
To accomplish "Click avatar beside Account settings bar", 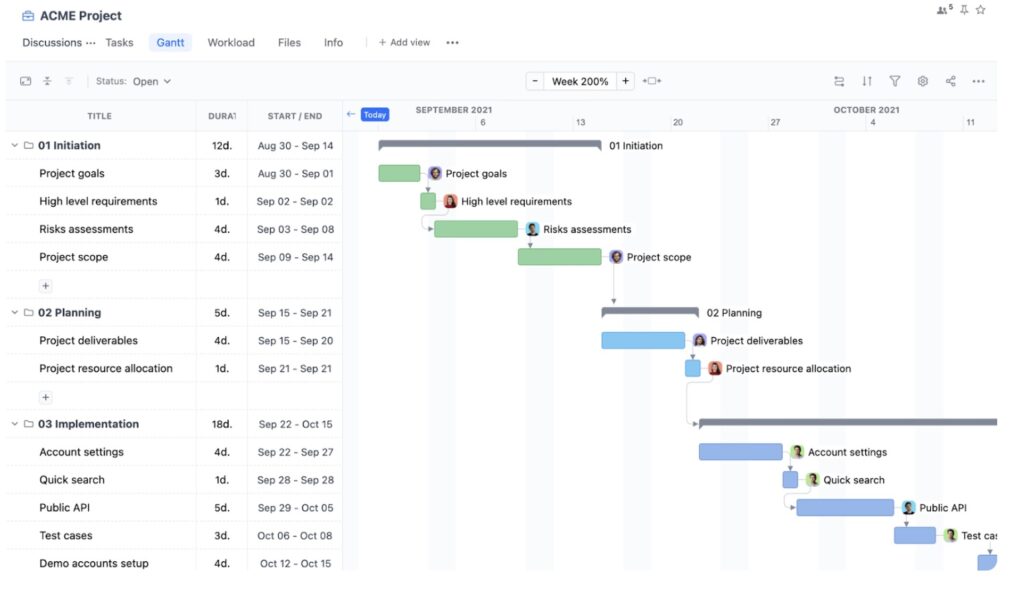I will (x=797, y=452).
